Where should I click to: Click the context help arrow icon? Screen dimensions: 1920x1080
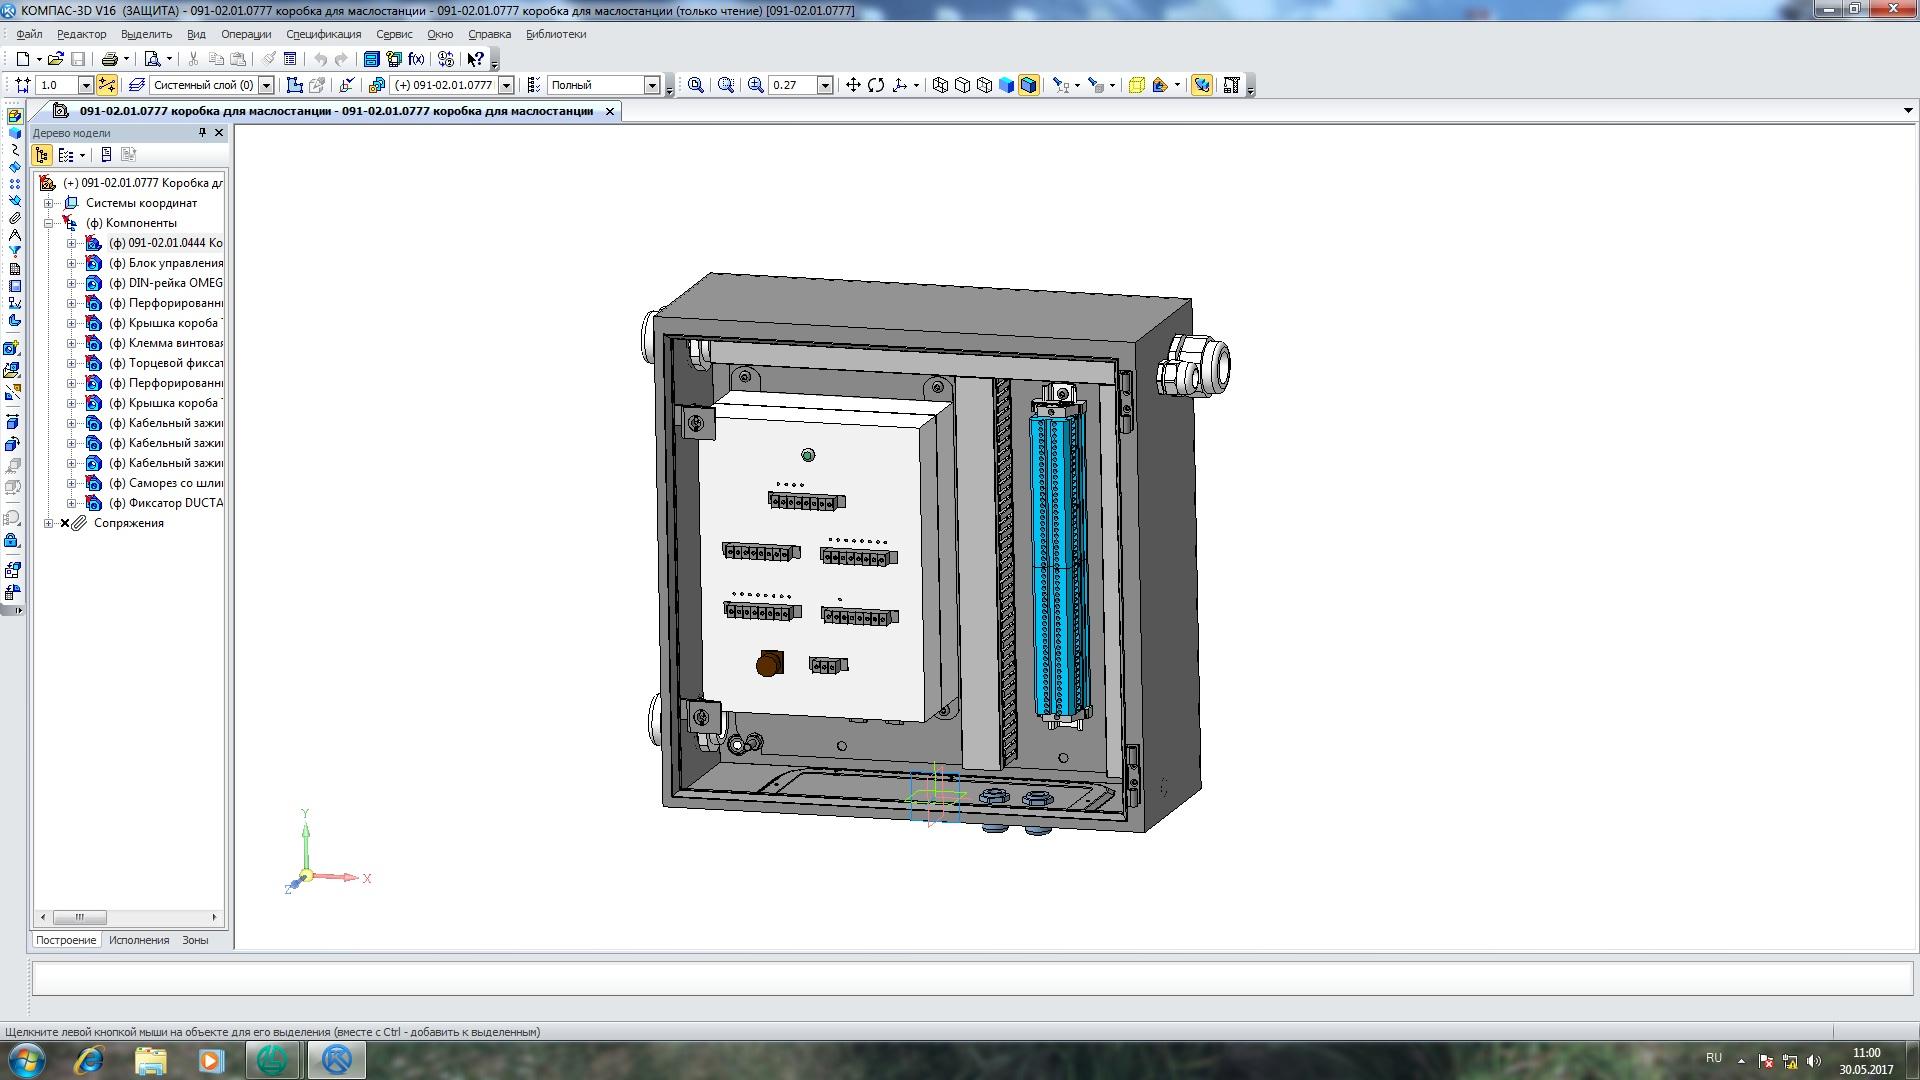tap(476, 59)
